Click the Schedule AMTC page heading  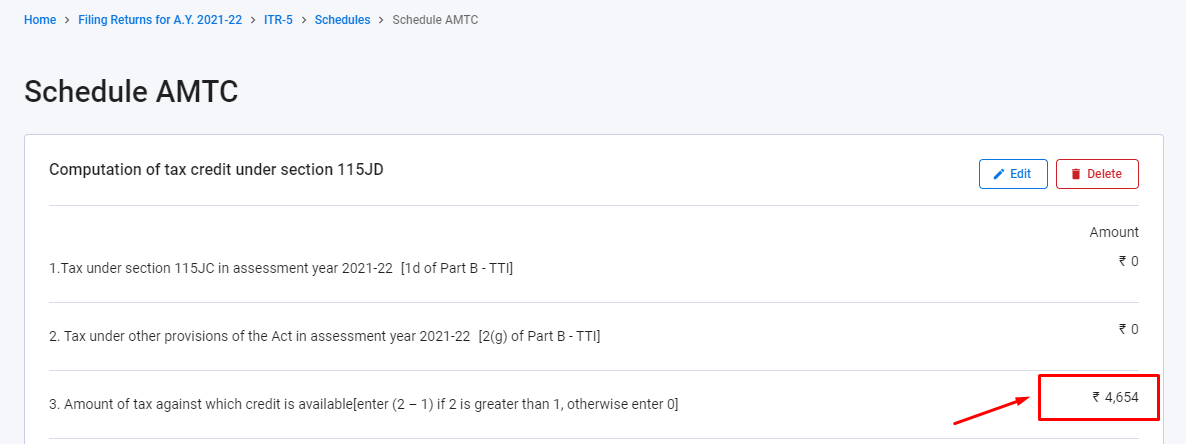click(131, 91)
